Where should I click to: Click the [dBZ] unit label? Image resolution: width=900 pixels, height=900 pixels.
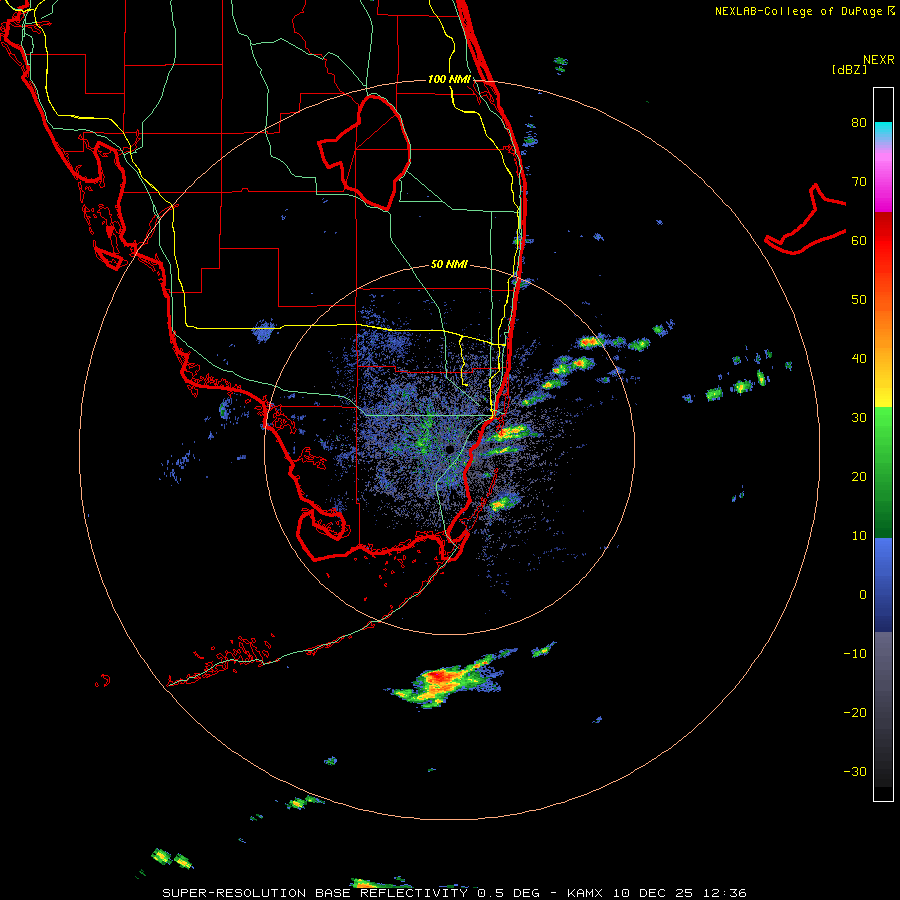tap(849, 69)
